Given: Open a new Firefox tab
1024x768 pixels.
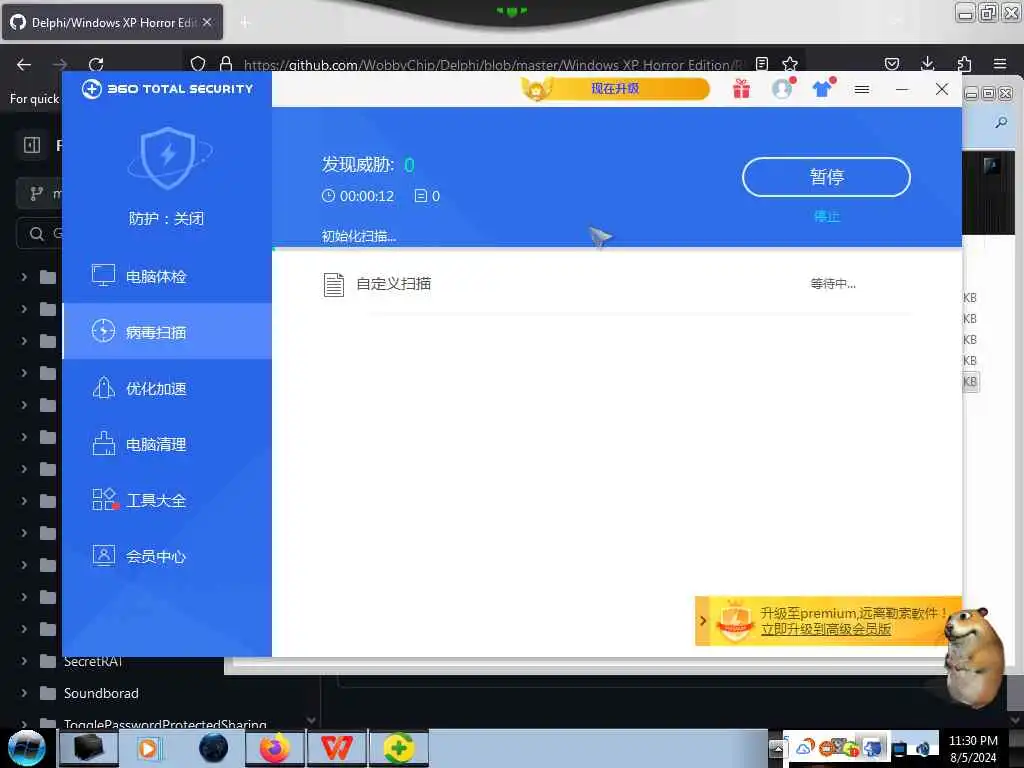Looking at the screenshot, I should 245,23.
